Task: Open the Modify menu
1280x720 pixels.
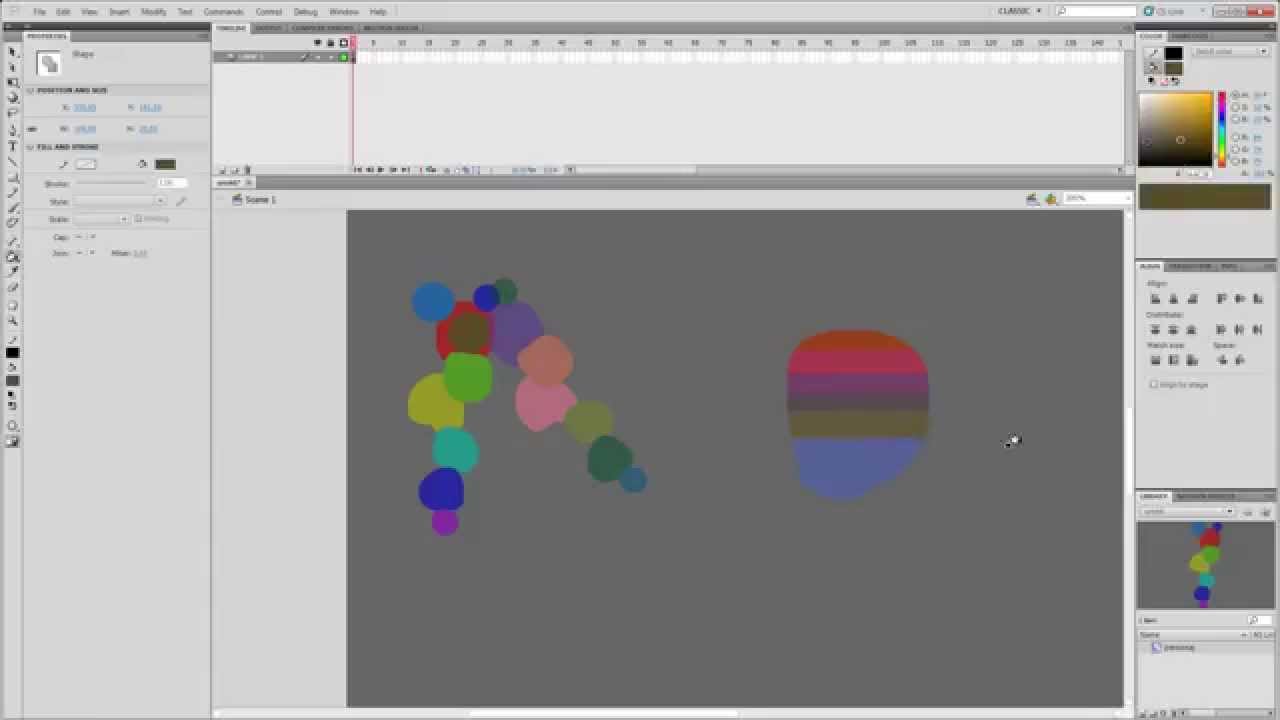Action: pyautogui.click(x=153, y=12)
